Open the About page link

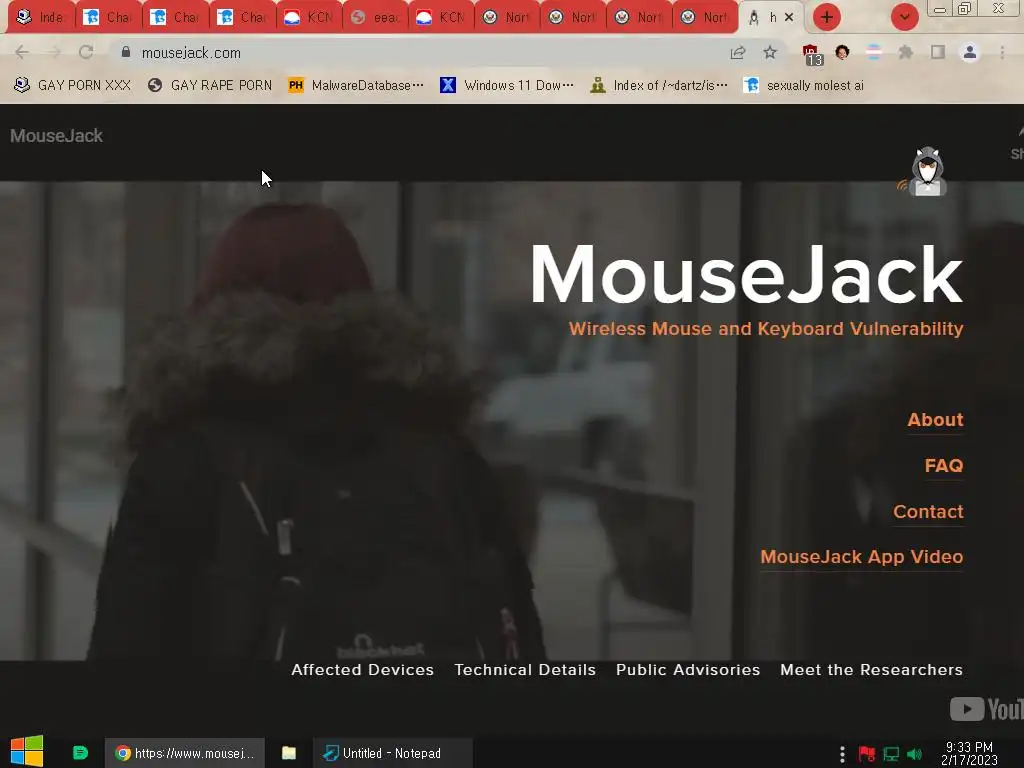[x=935, y=419]
